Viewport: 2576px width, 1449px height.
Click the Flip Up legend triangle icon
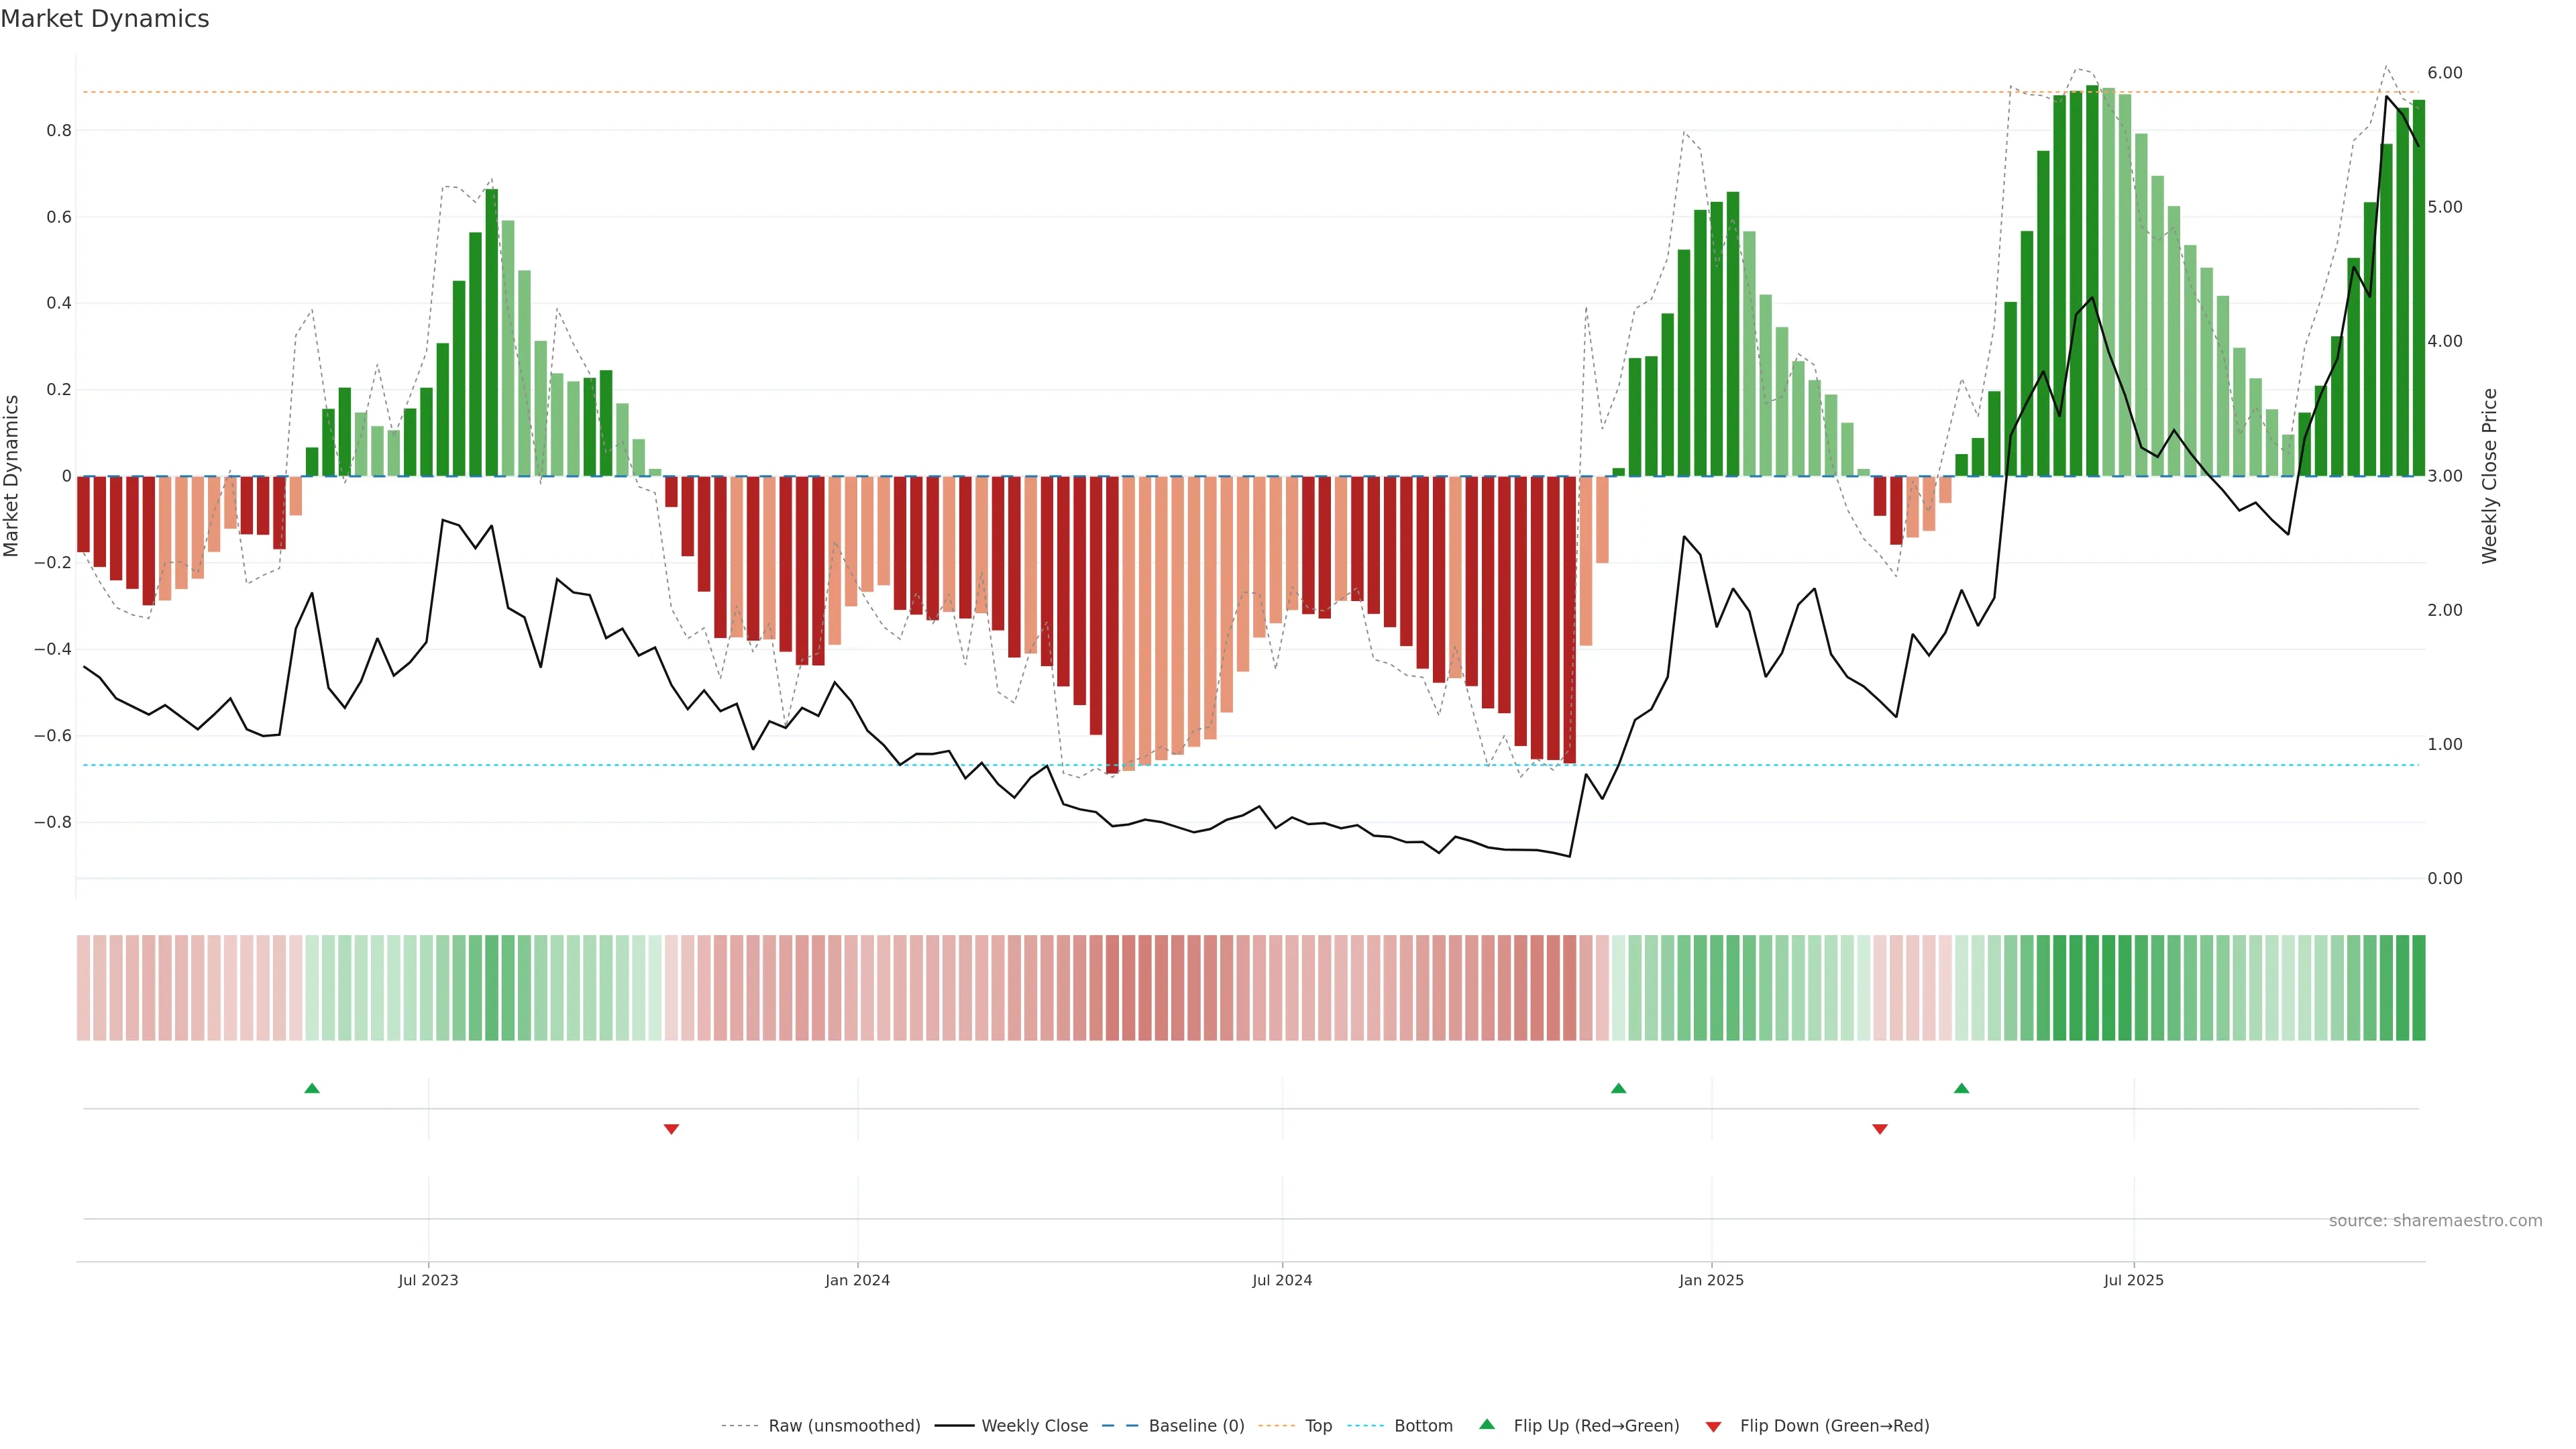[x=1487, y=1424]
